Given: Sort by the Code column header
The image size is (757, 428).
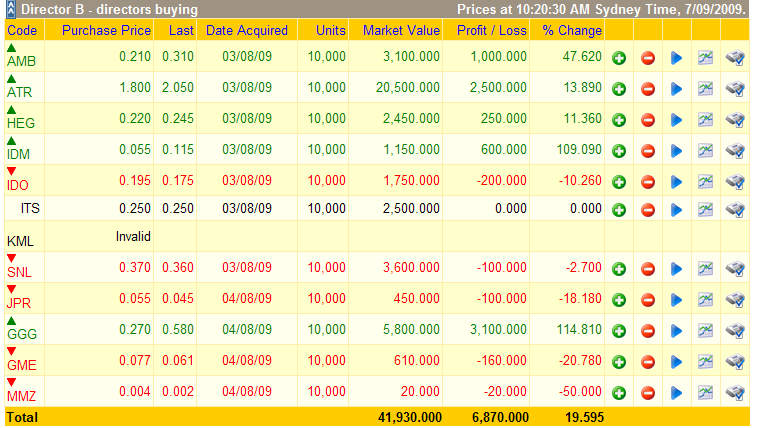Looking at the screenshot, I should coord(22,31).
